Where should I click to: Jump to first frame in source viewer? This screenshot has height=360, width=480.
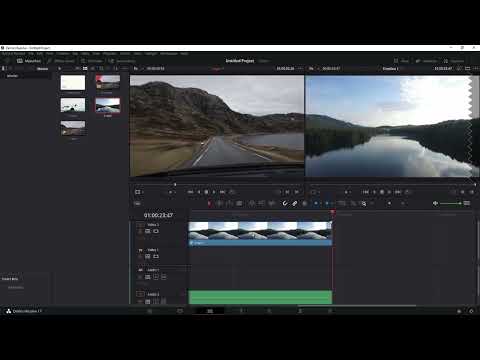(x=190, y=192)
